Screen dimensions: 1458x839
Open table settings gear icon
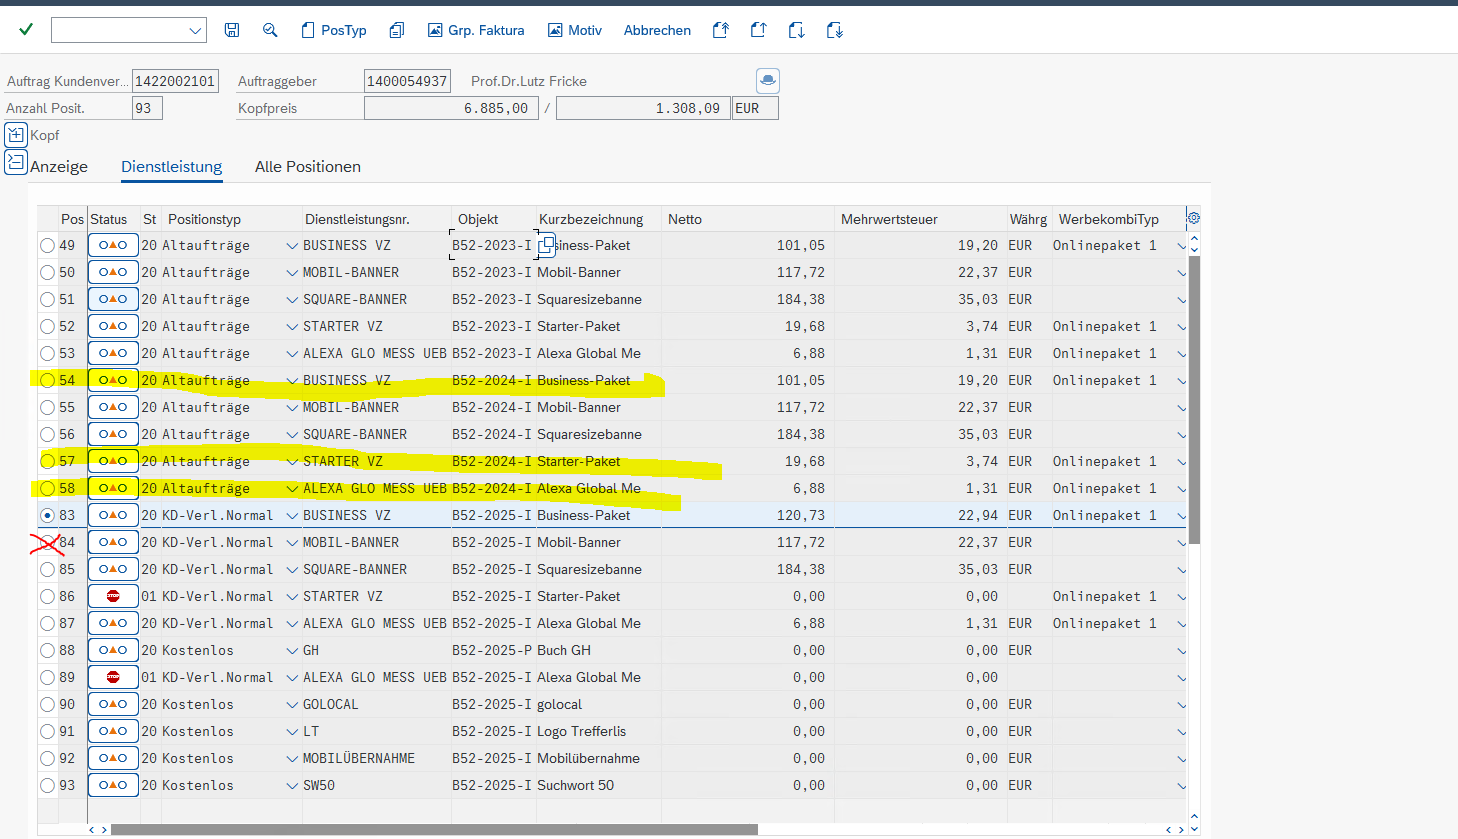click(x=1193, y=218)
